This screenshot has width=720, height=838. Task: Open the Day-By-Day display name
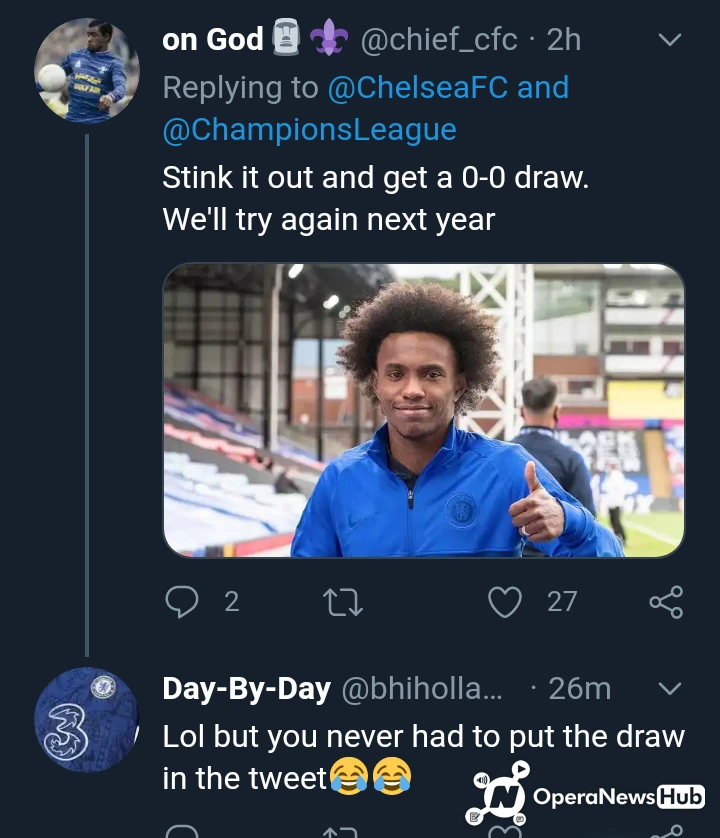246,689
